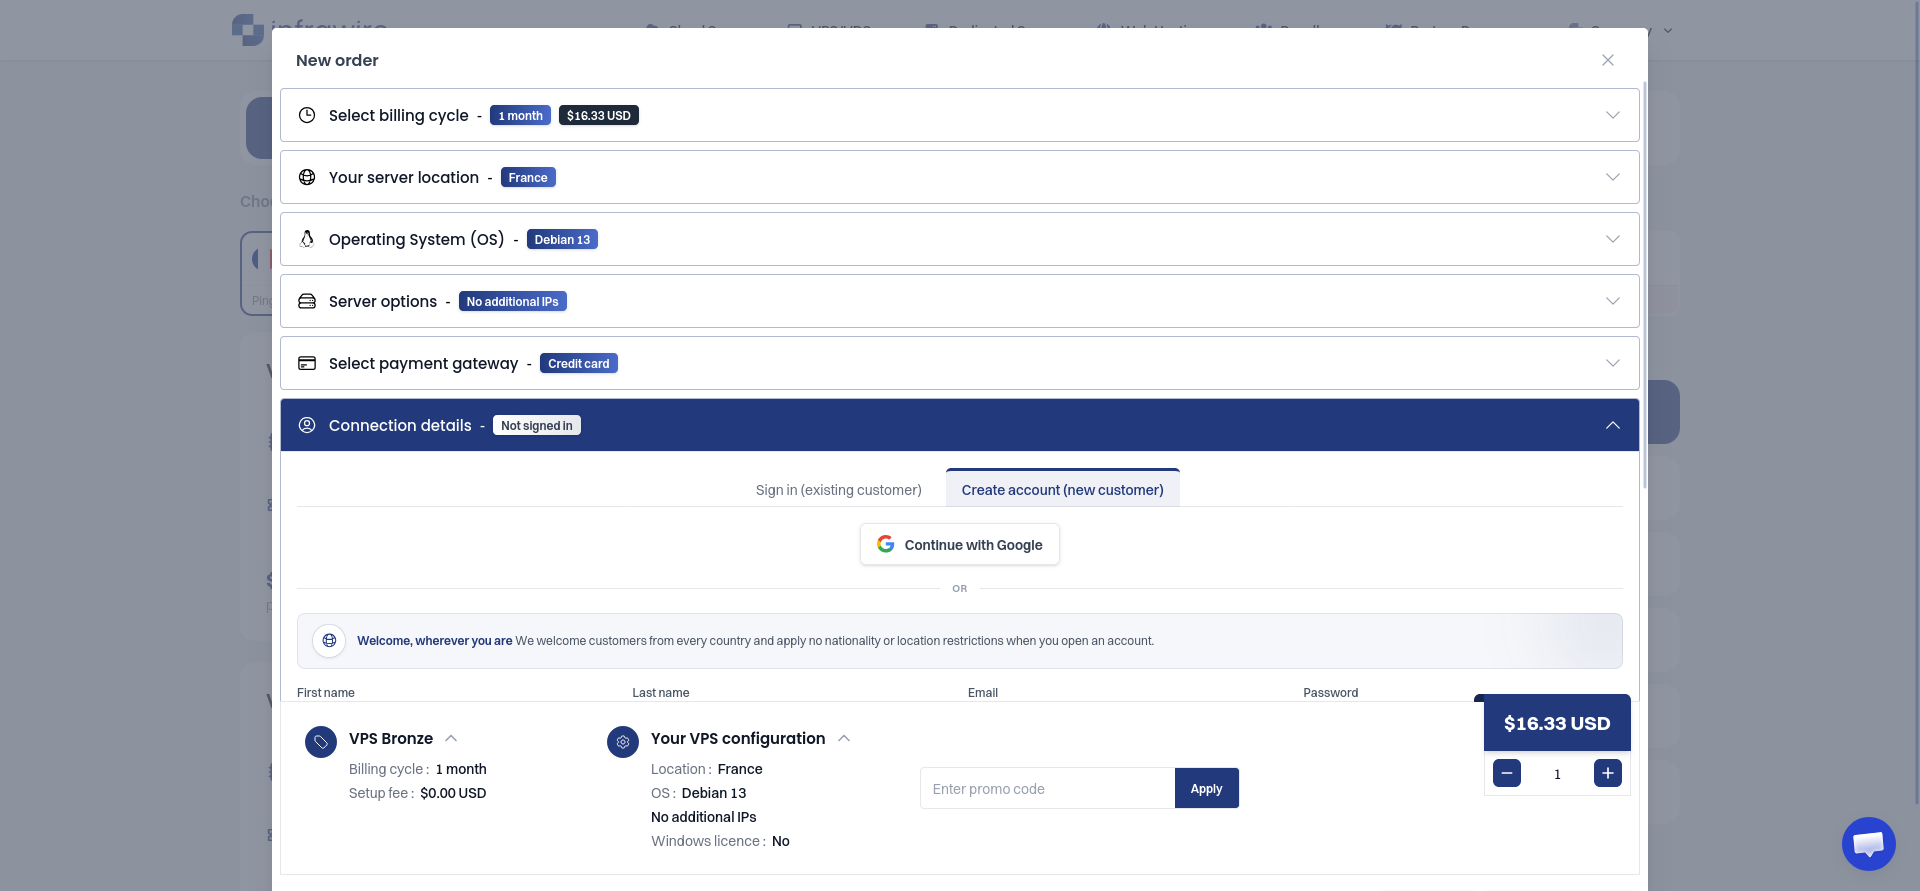This screenshot has width=1920, height=891.
Task: Click the Windows licence: No line
Action: (x=720, y=841)
